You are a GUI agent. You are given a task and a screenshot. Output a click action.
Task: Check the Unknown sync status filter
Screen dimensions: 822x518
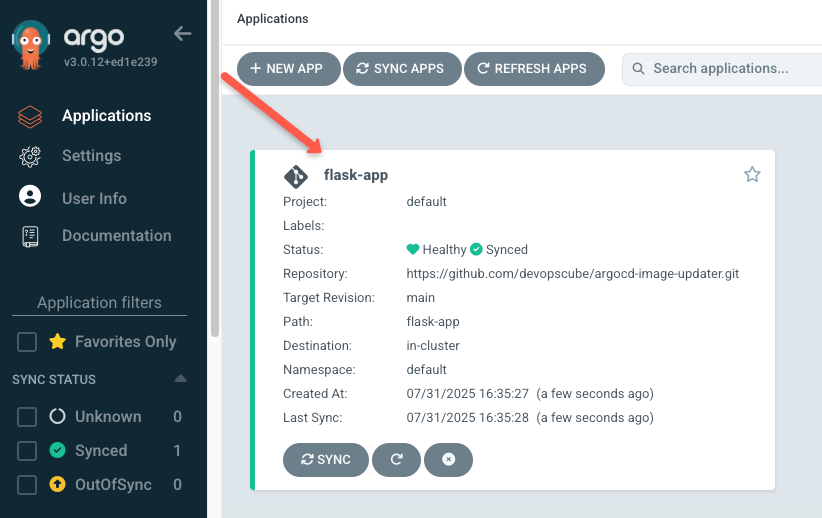pos(27,417)
